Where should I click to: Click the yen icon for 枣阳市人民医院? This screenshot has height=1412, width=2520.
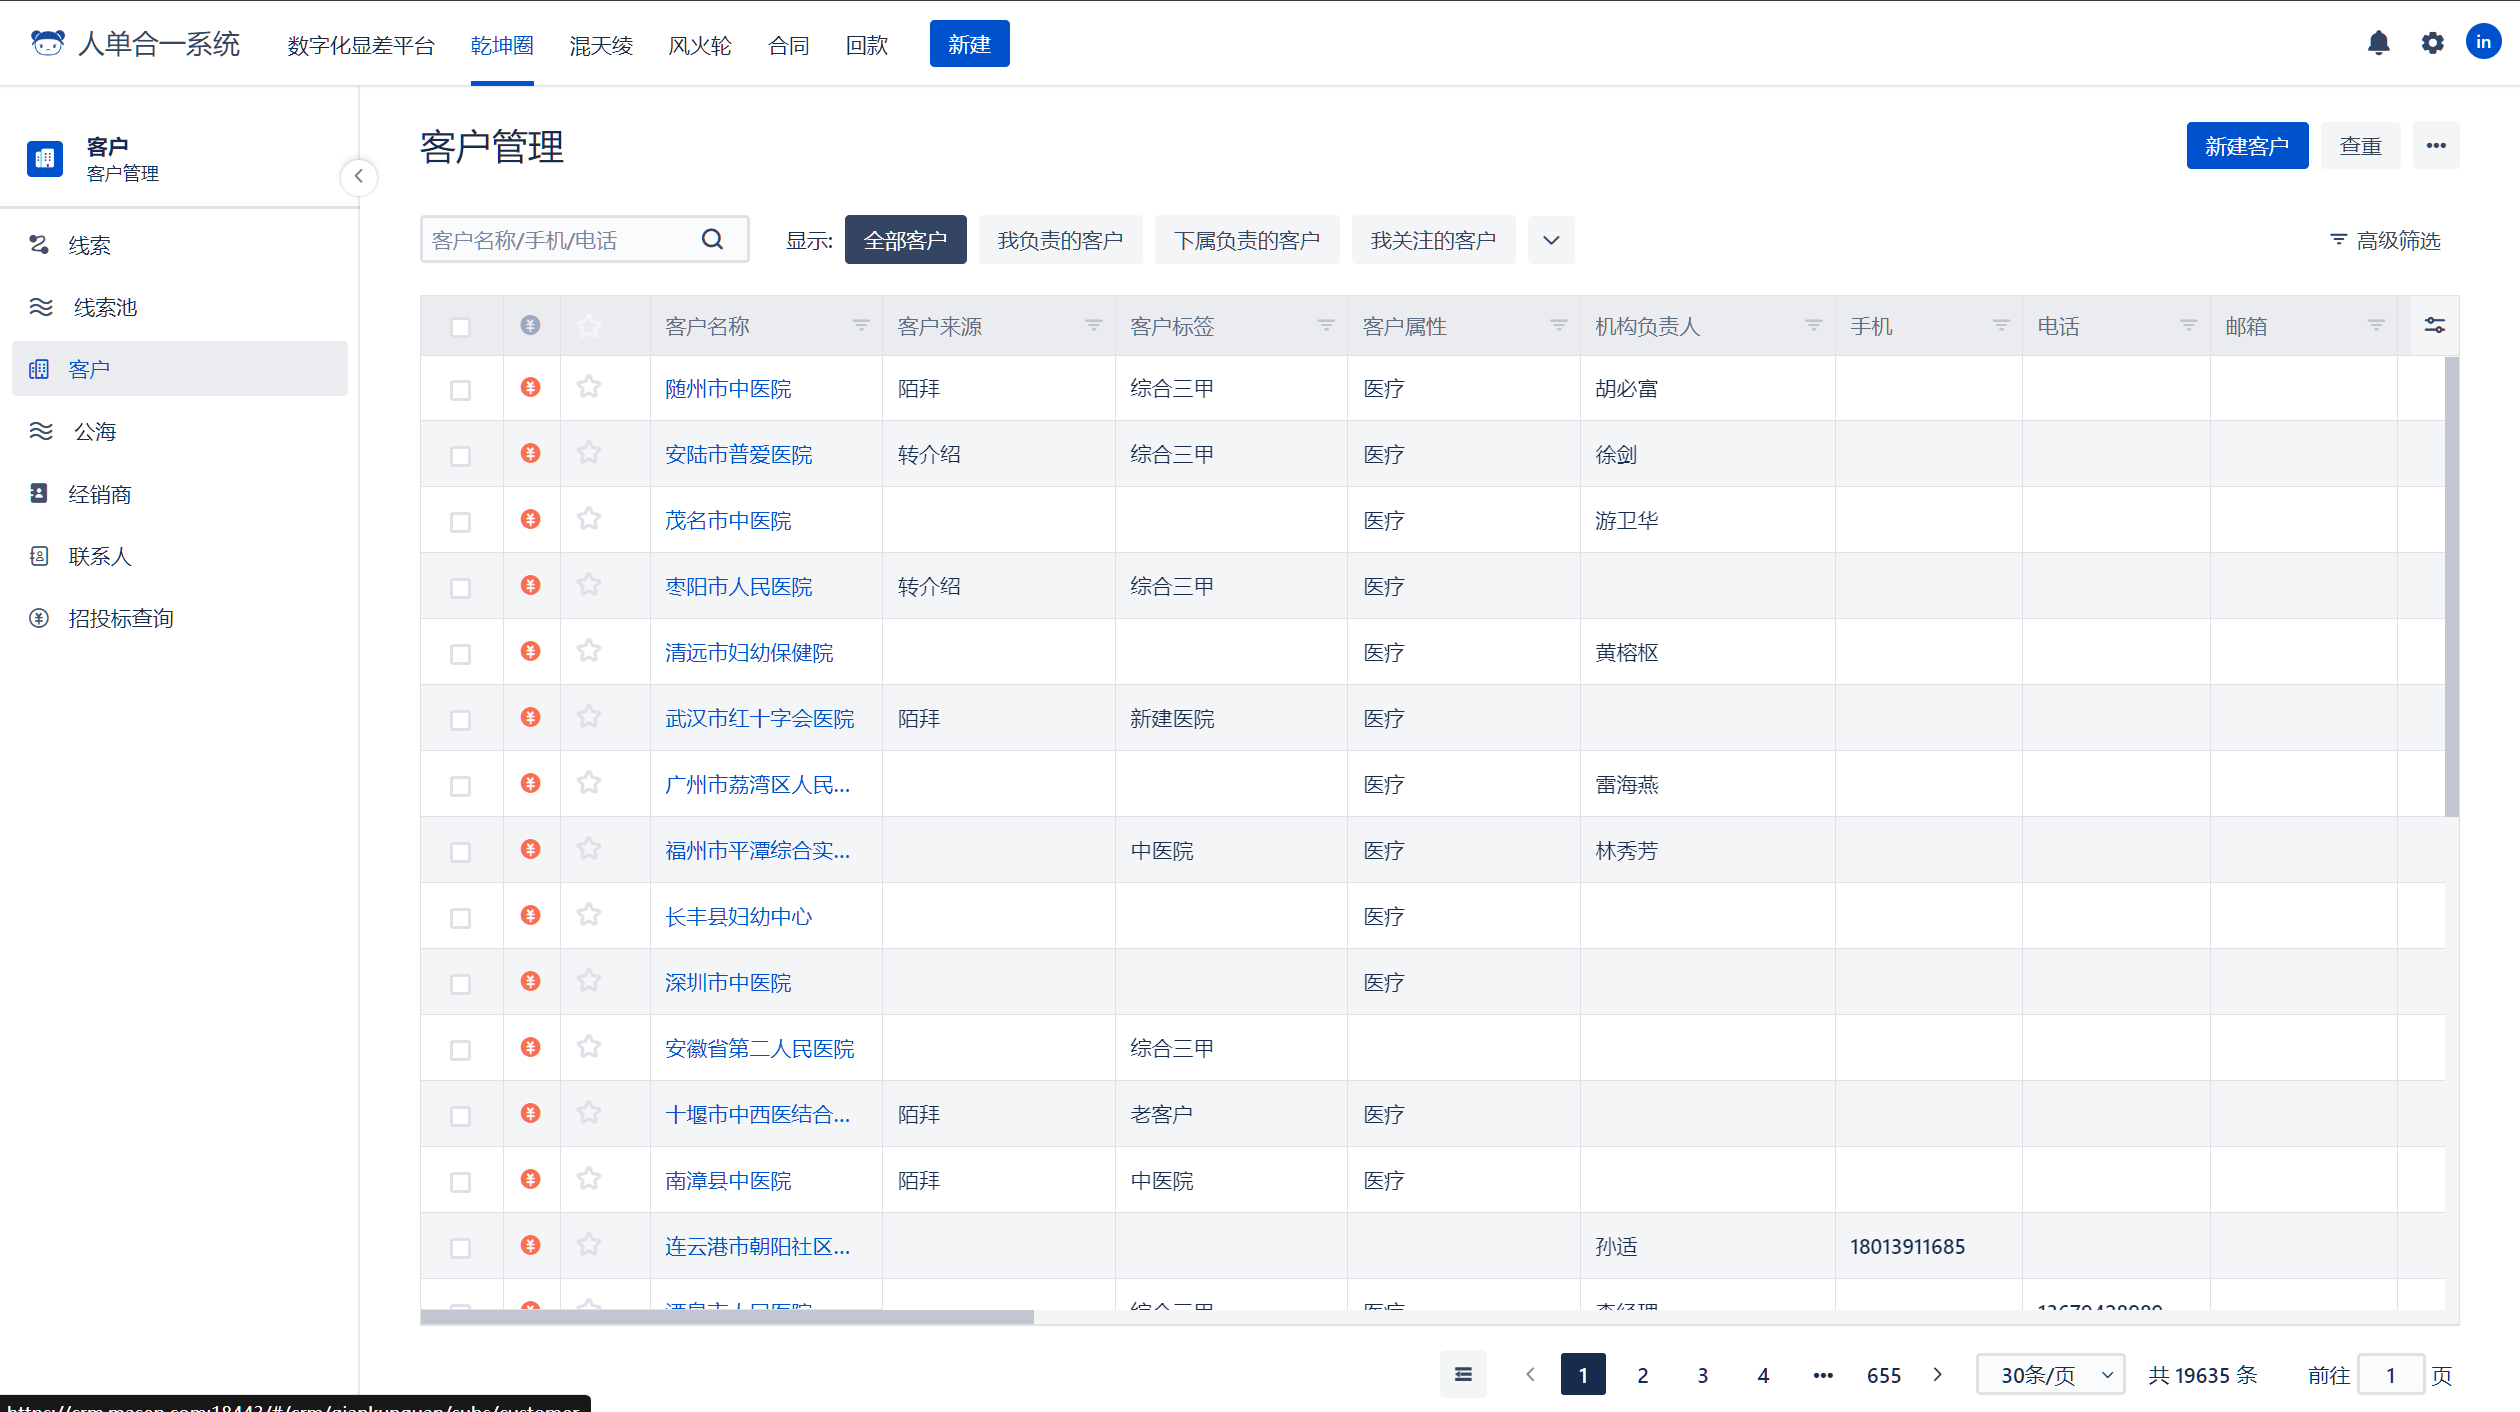pos(531,585)
